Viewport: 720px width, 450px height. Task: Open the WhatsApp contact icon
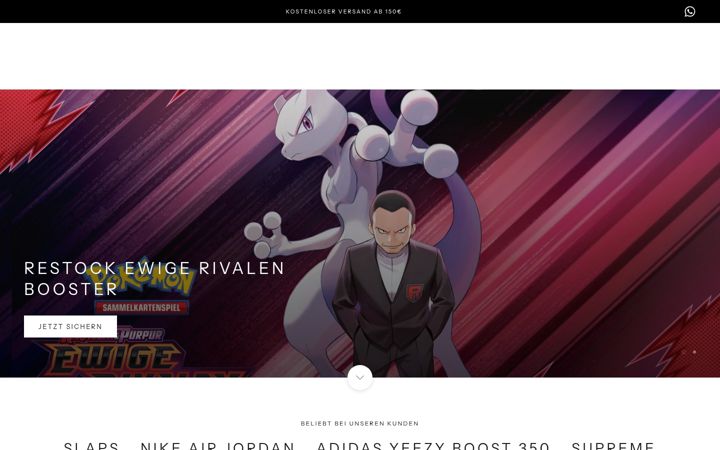point(689,11)
